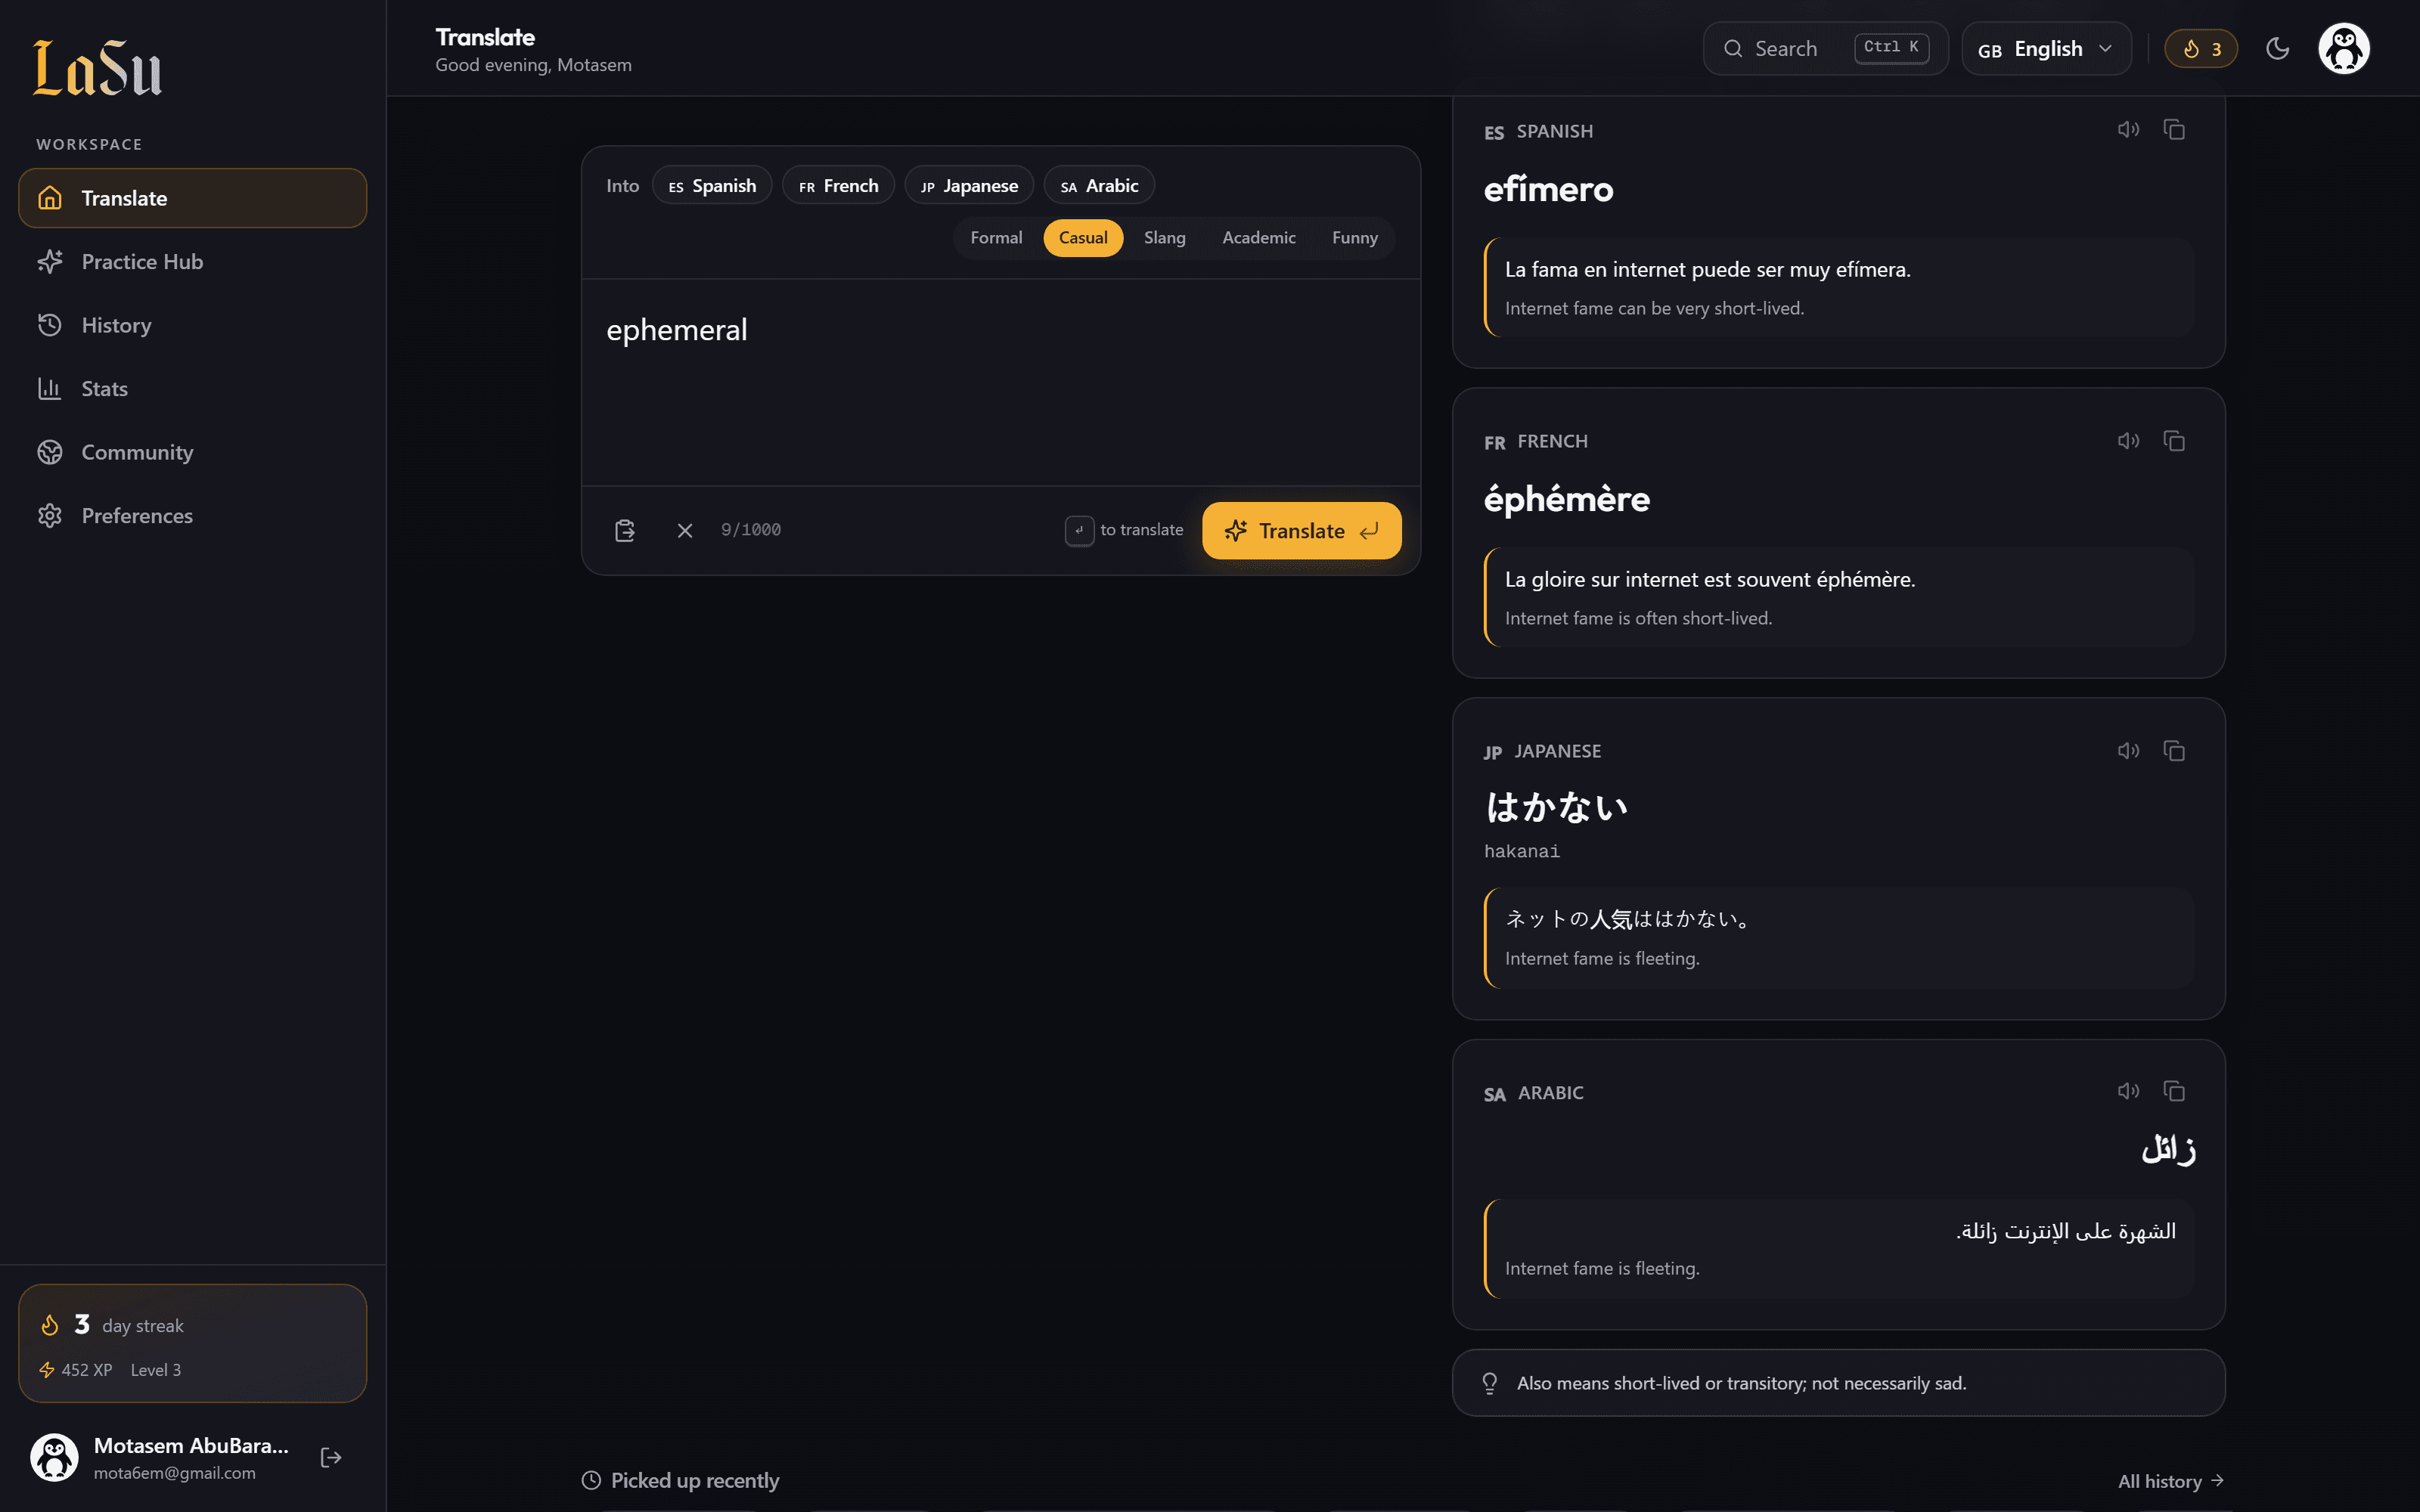Clear the input text with the X icon
Viewport: 2420px width, 1512px height.
[685, 530]
